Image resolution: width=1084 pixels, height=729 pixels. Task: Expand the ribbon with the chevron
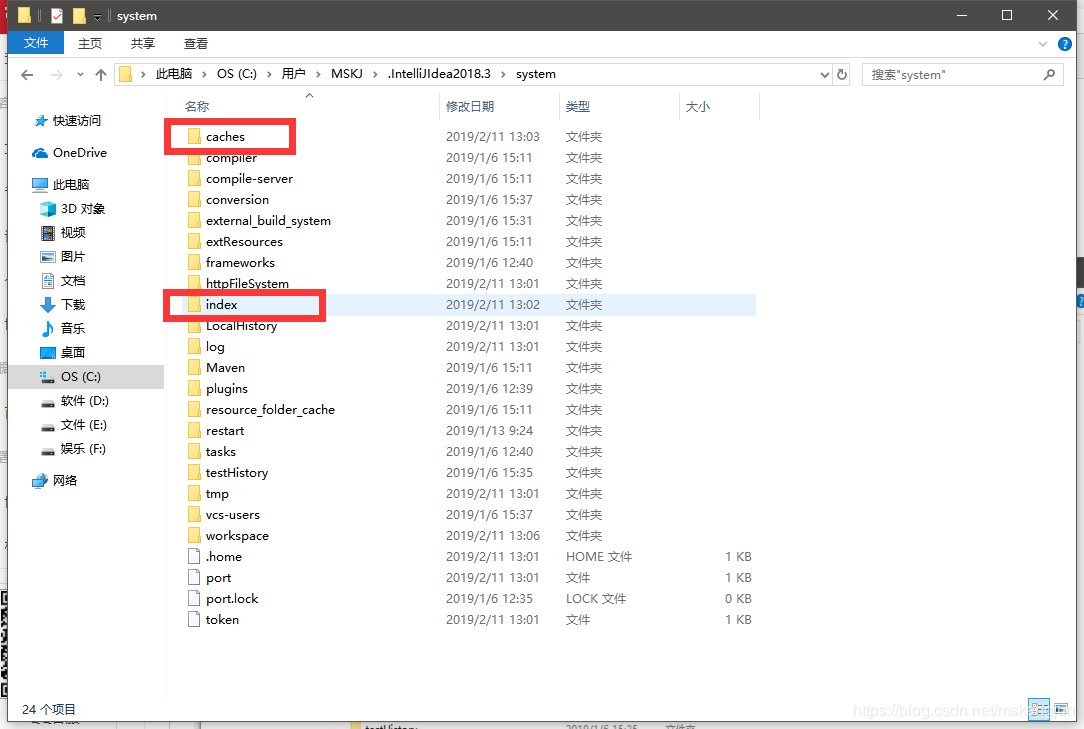pyautogui.click(x=1043, y=44)
